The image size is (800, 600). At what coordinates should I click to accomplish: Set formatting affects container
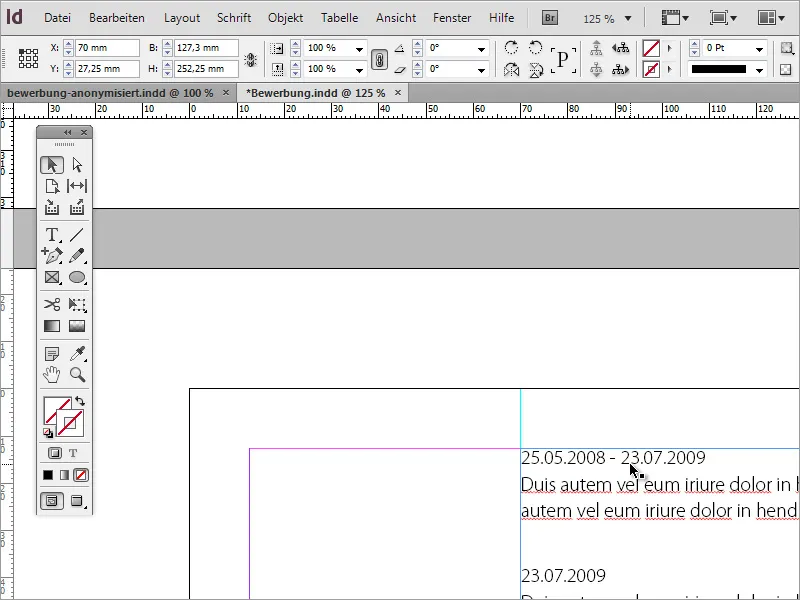55,453
